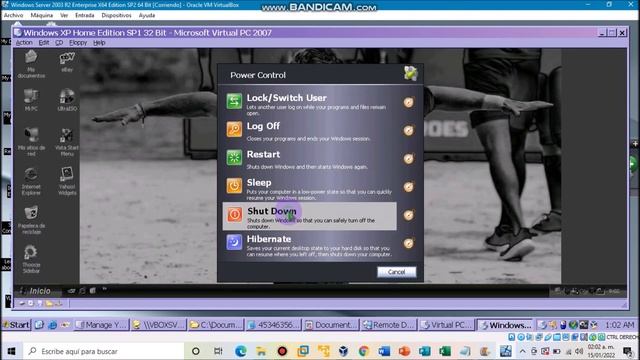Select the Papelera de reciclaje icon
This screenshot has height=360, width=640.
point(31,220)
